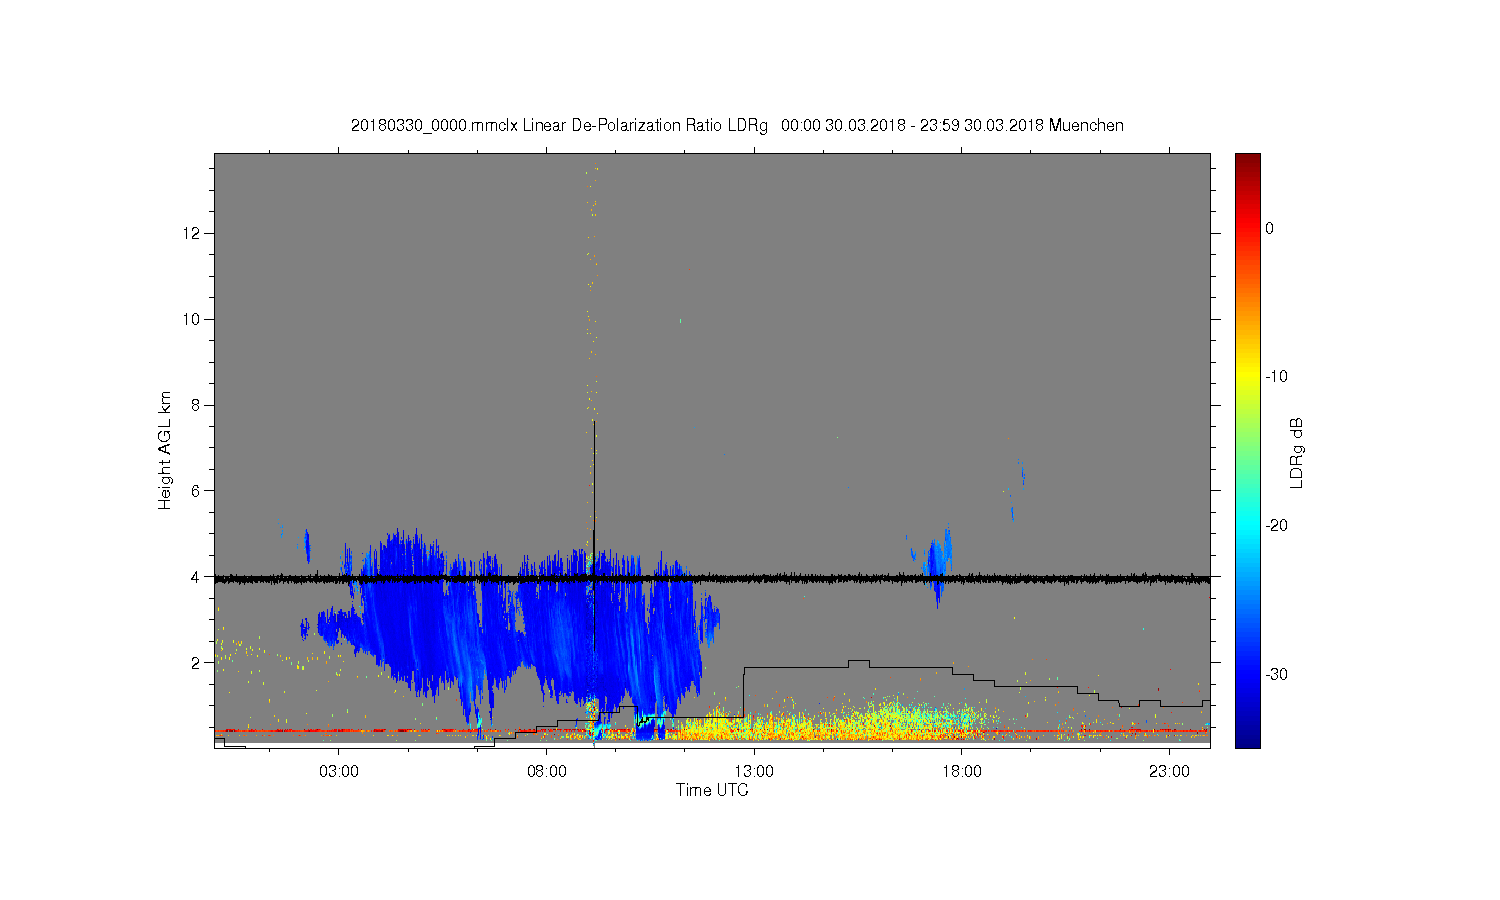Click the 6 km height tick label
The width and height of the screenshot is (1500, 900).
(x=197, y=491)
